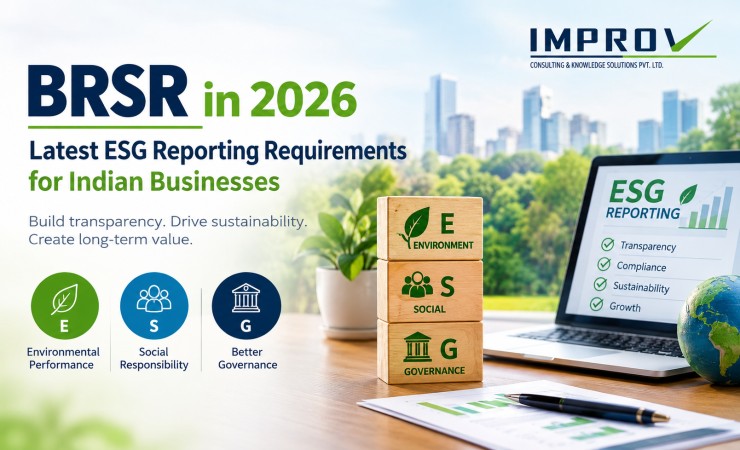Click the people icon on Social wooden block
Viewport: 740px width, 450px height.
point(417,285)
